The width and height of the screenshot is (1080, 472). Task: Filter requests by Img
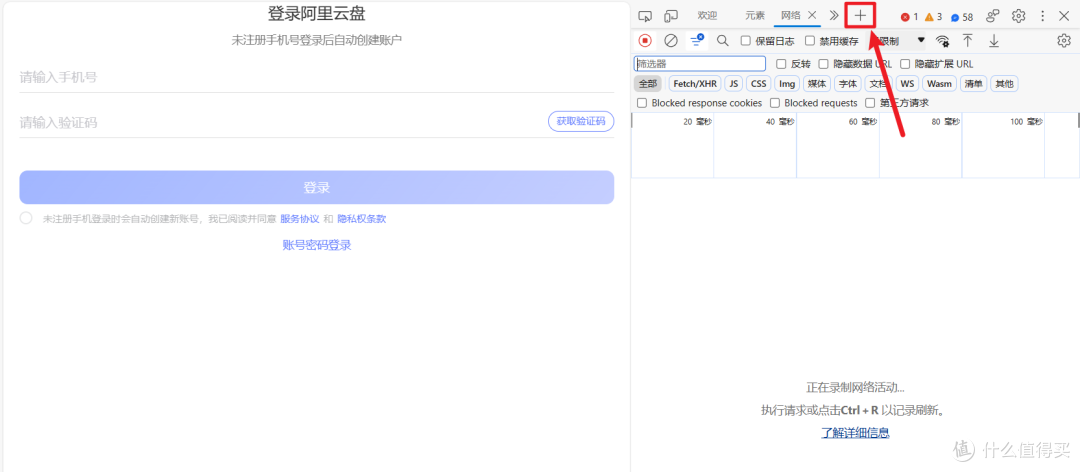(x=787, y=83)
